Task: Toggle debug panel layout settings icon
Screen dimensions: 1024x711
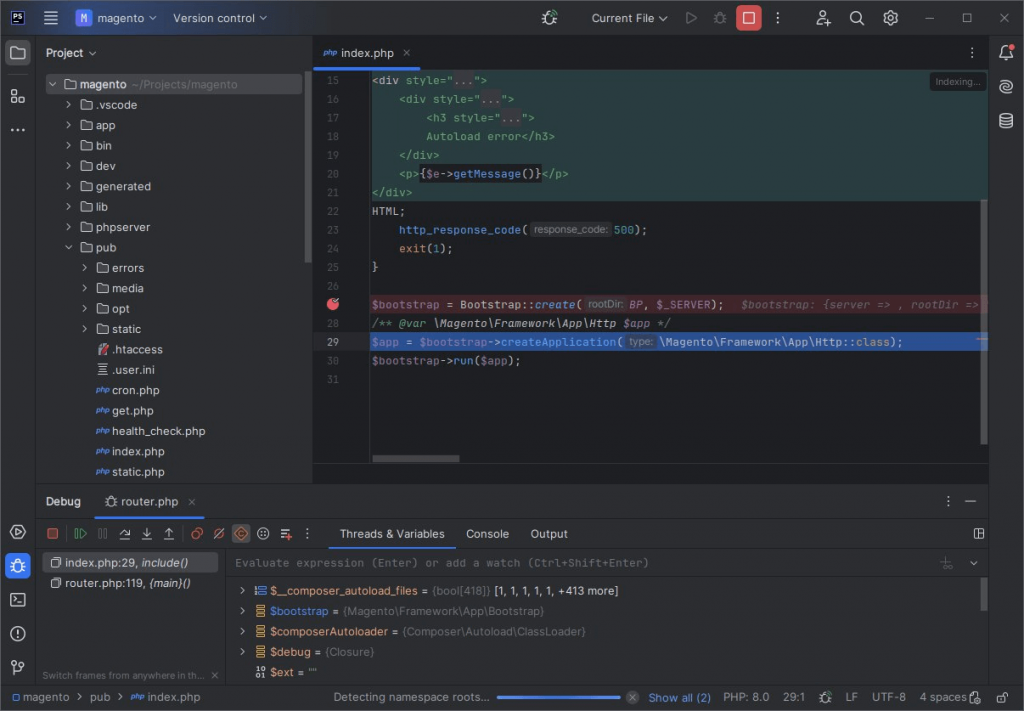Action: click(978, 533)
